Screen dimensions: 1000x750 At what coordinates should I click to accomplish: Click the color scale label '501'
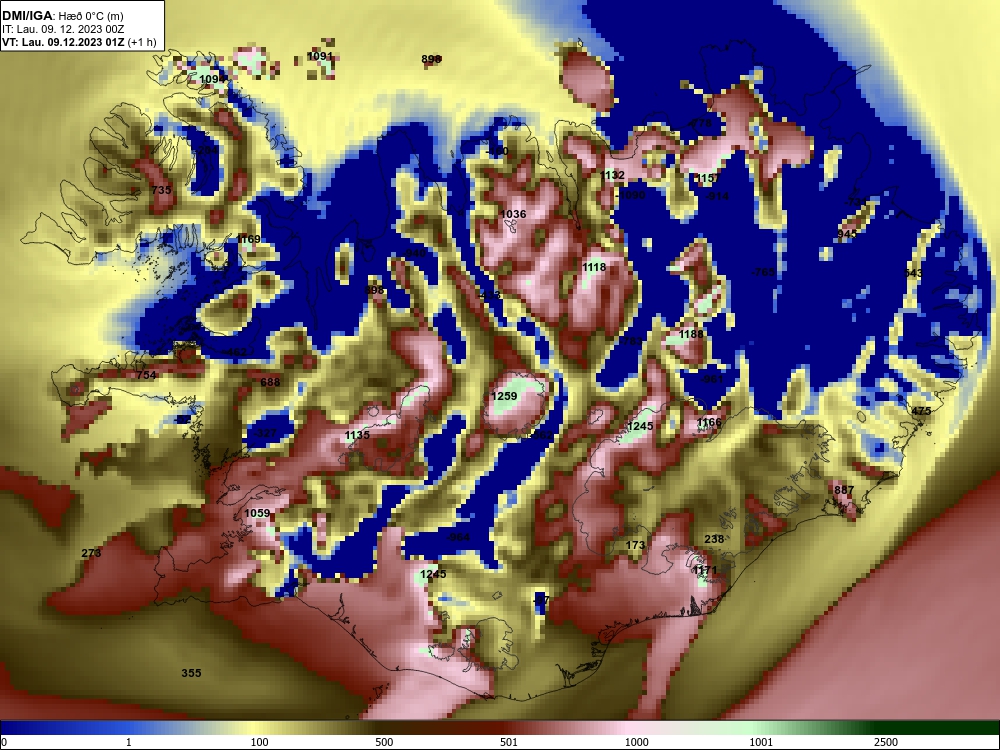tap(508, 742)
